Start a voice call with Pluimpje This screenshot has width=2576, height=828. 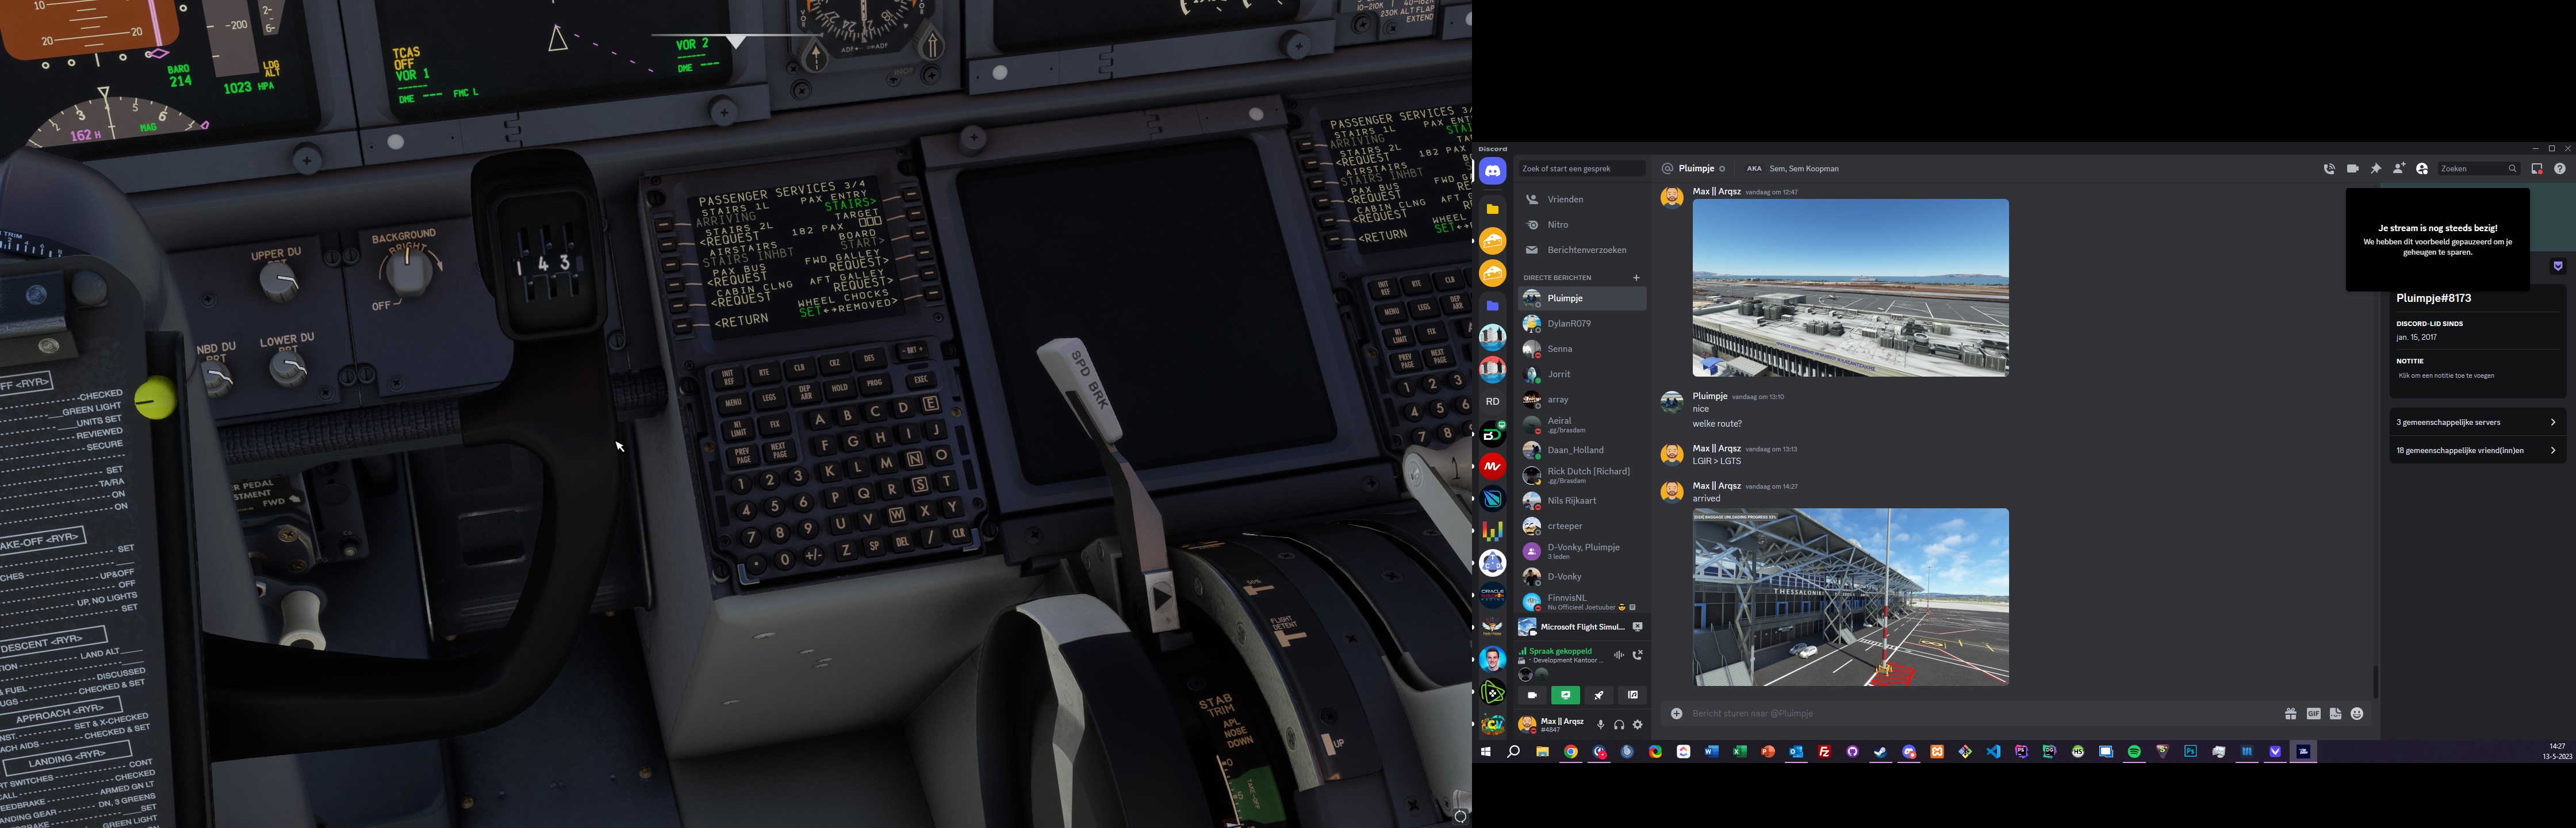(x=2329, y=169)
